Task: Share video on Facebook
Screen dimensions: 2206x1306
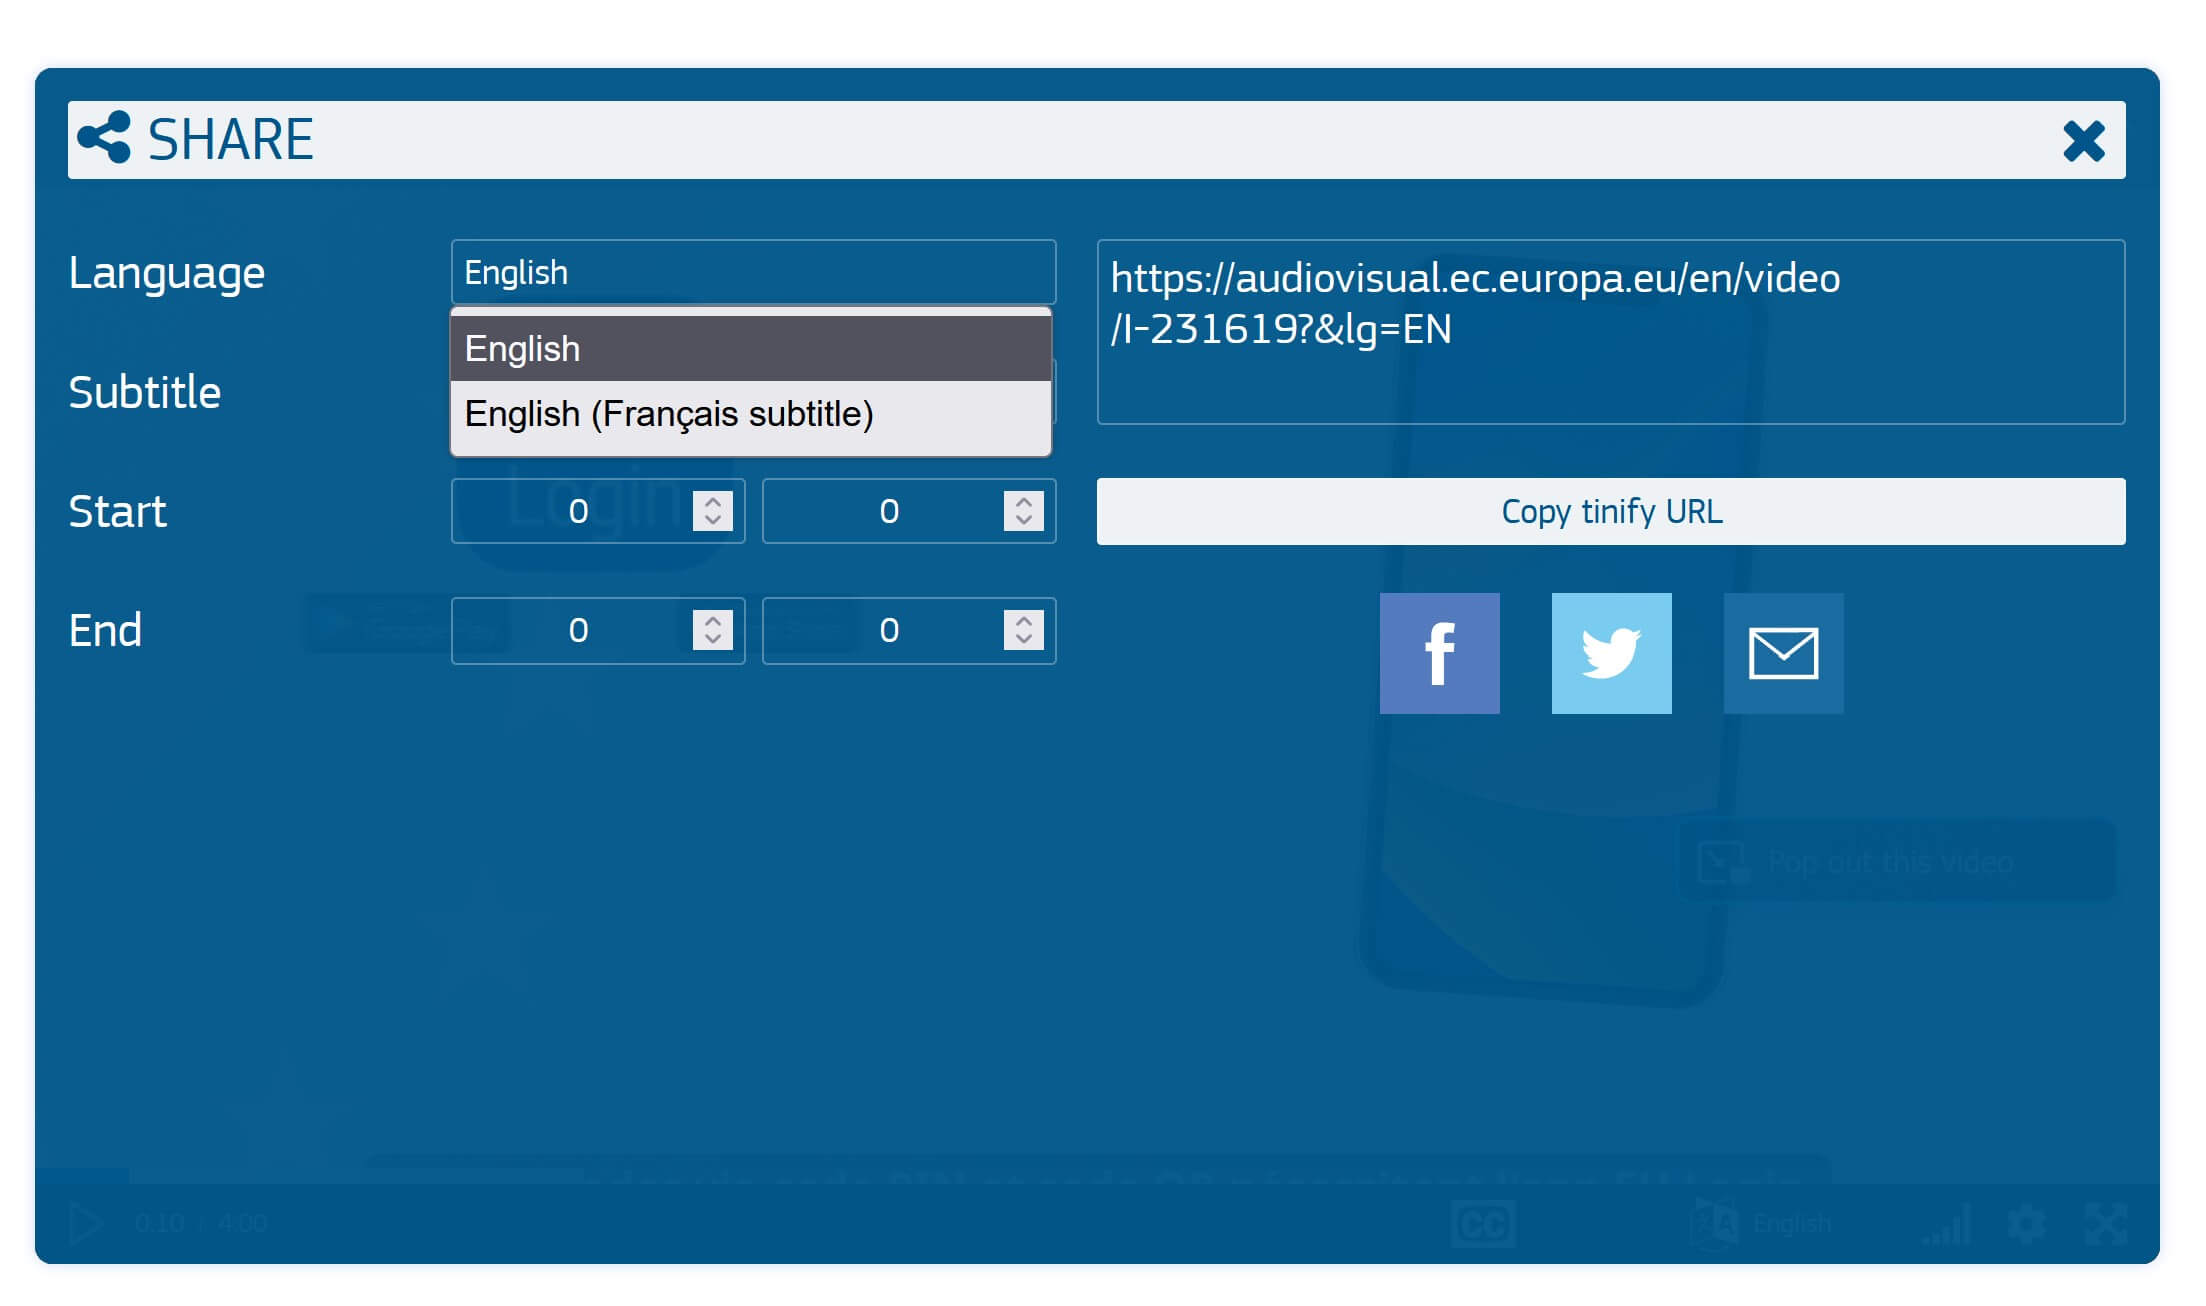Action: pos(1439,653)
